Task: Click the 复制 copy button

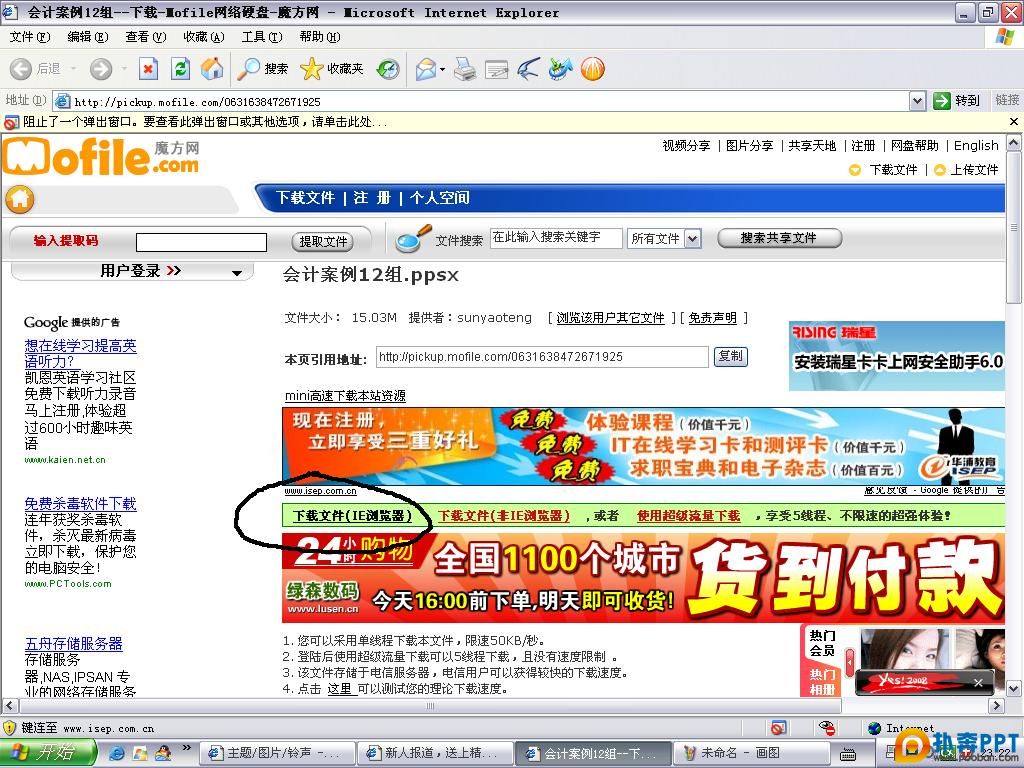Action: pyautogui.click(x=730, y=357)
